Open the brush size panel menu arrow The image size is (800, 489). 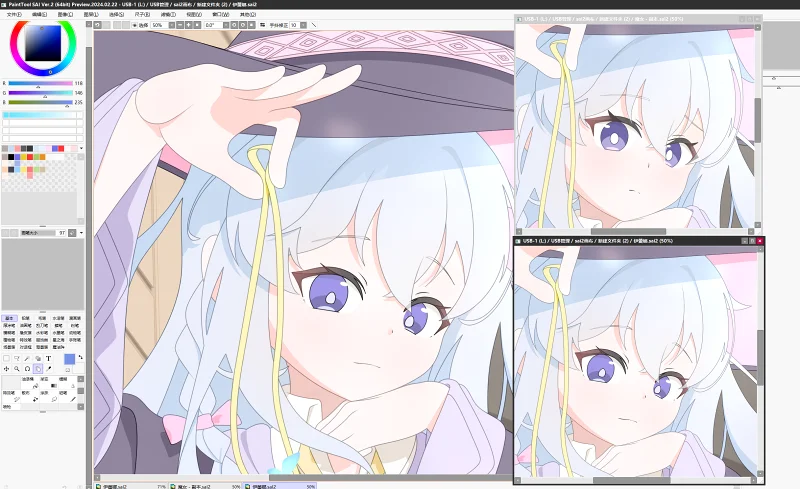pos(82,233)
